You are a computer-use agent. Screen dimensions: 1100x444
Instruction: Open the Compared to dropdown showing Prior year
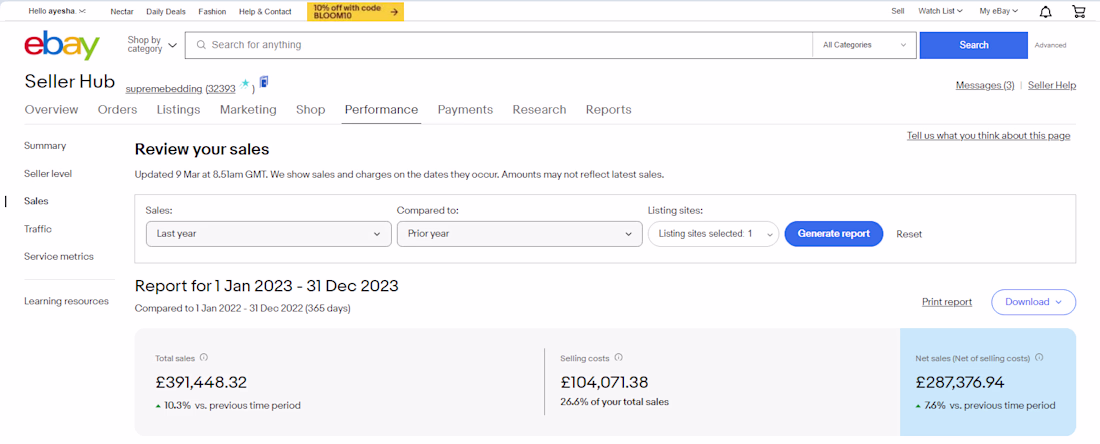click(x=520, y=234)
